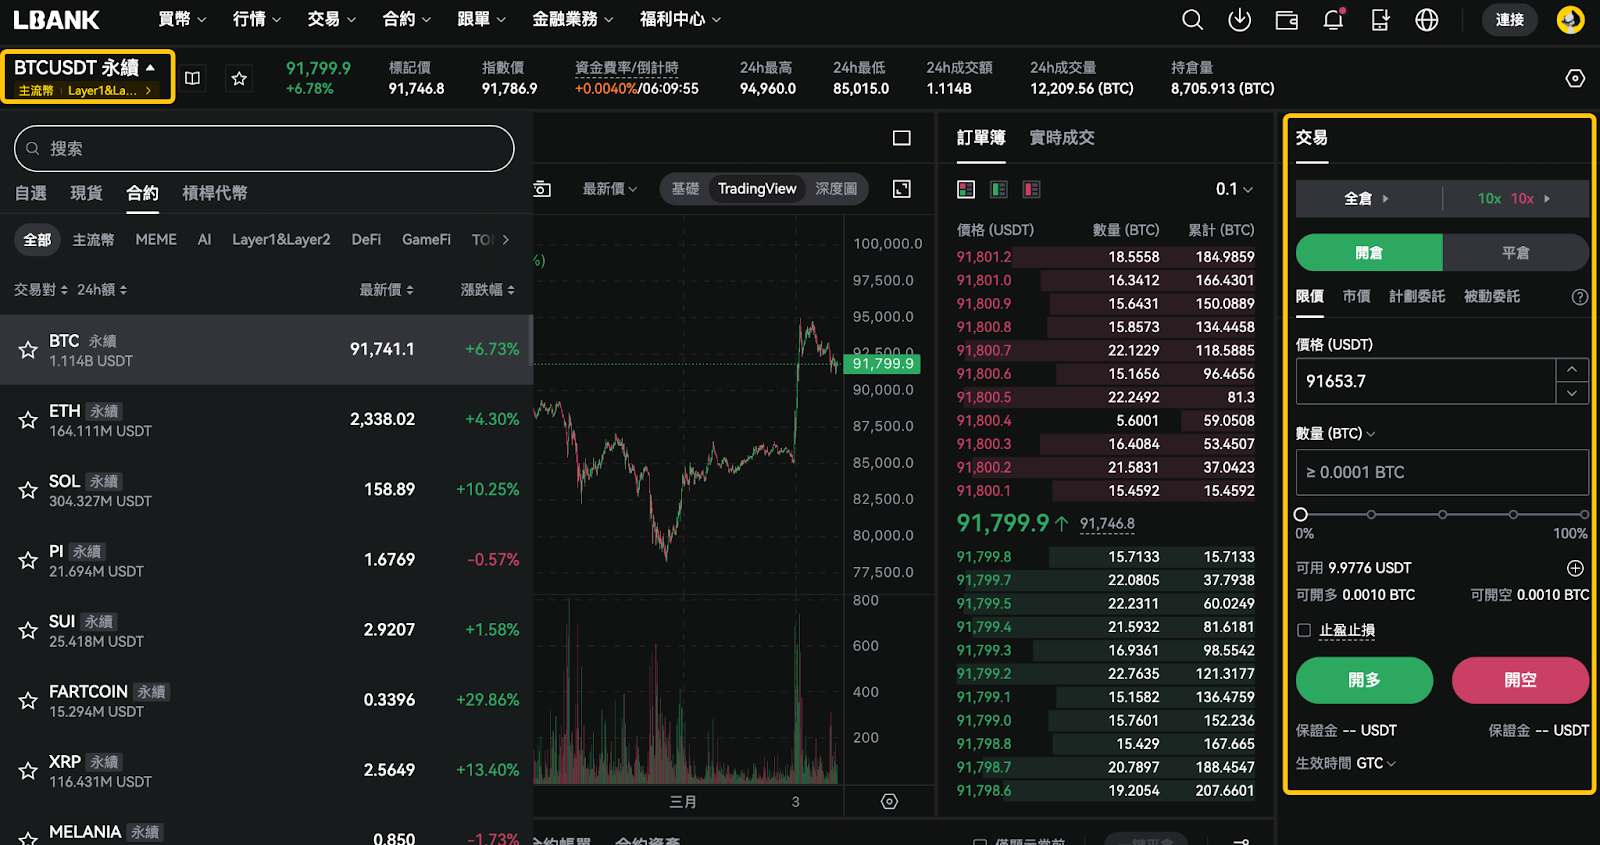Viewport: 1600px width, 845px height.
Task: Open the 福利中心 dropdown menu
Action: [x=680, y=19]
